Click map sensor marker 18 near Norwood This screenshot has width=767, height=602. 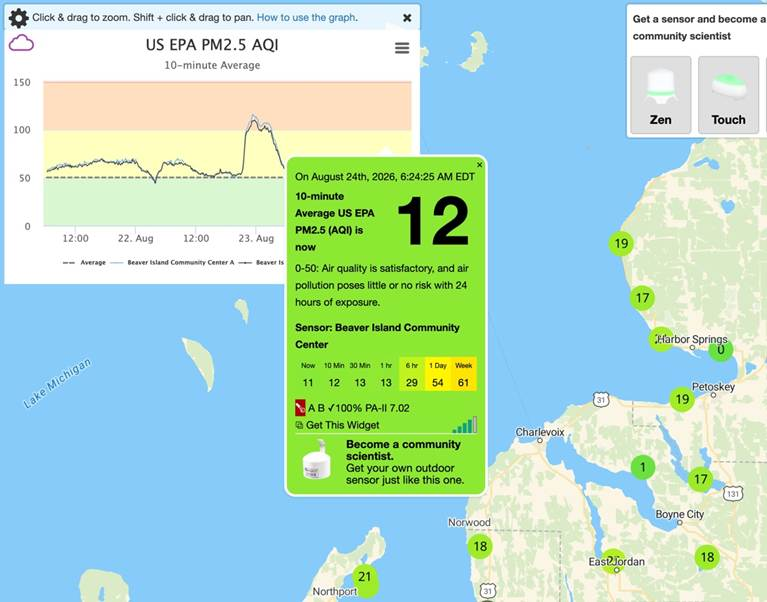pos(480,546)
